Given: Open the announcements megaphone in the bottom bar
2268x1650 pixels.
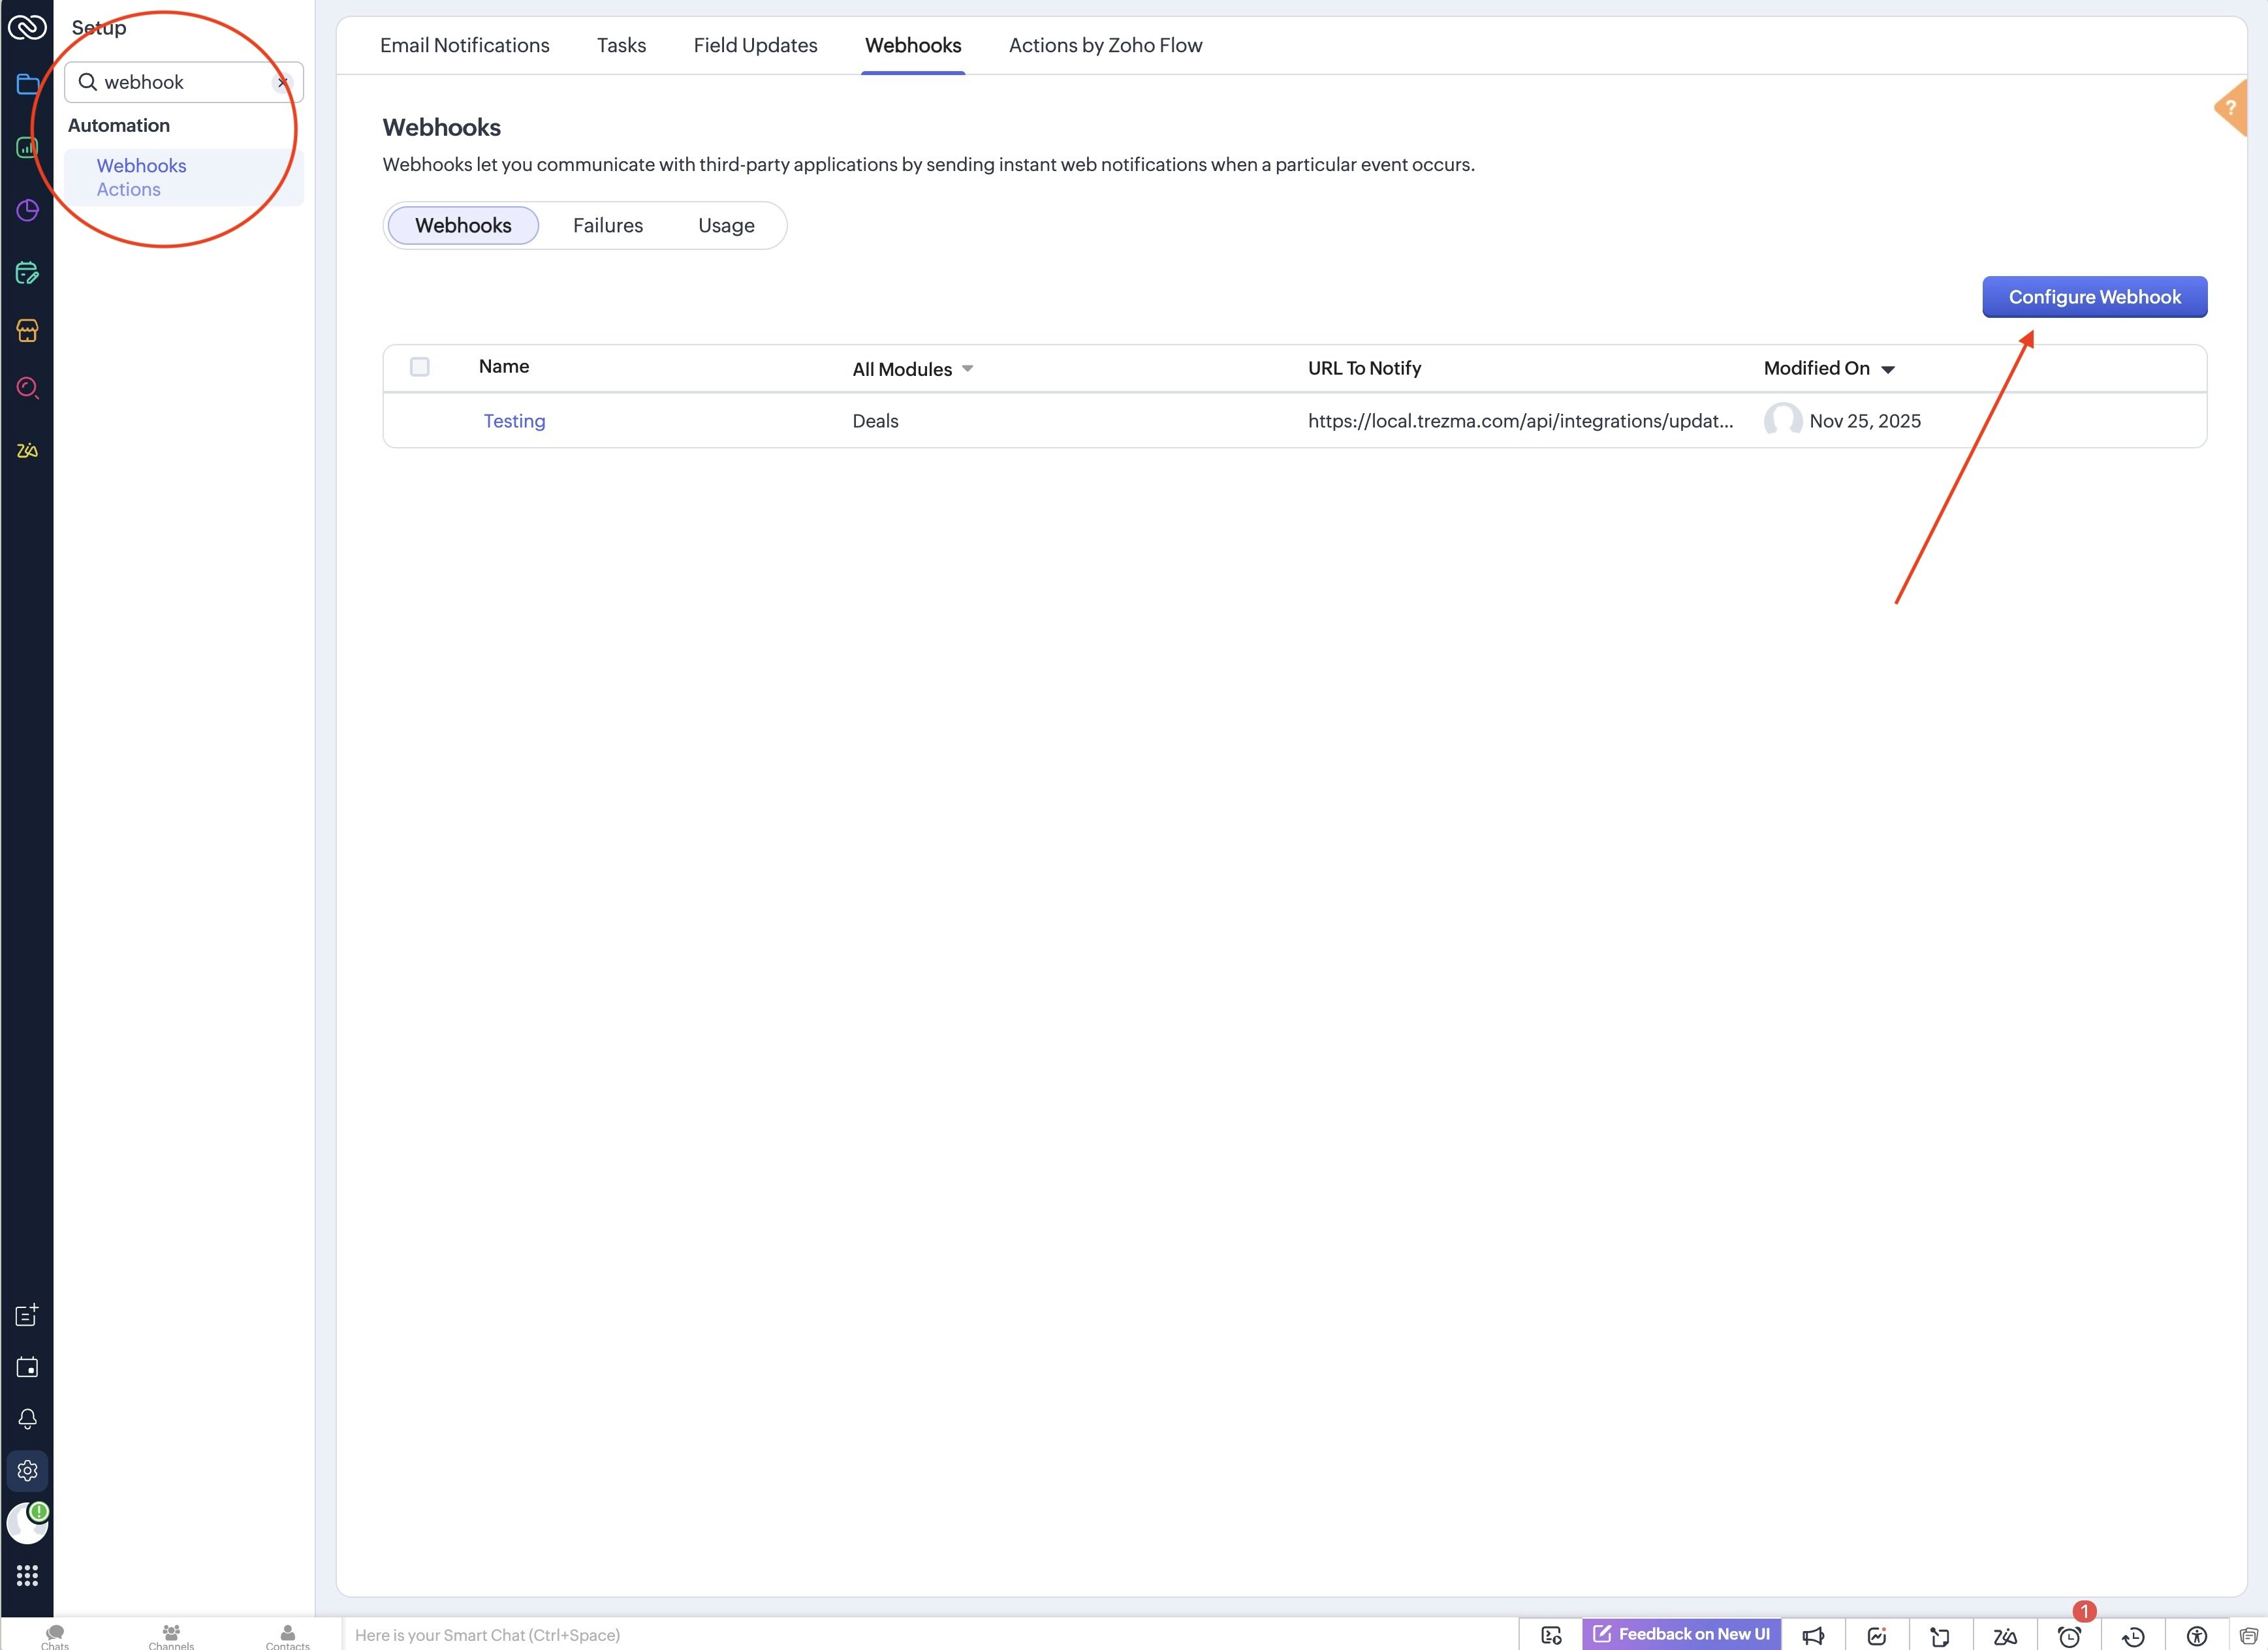Looking at the screenshot, I should pos(1814,1636).
